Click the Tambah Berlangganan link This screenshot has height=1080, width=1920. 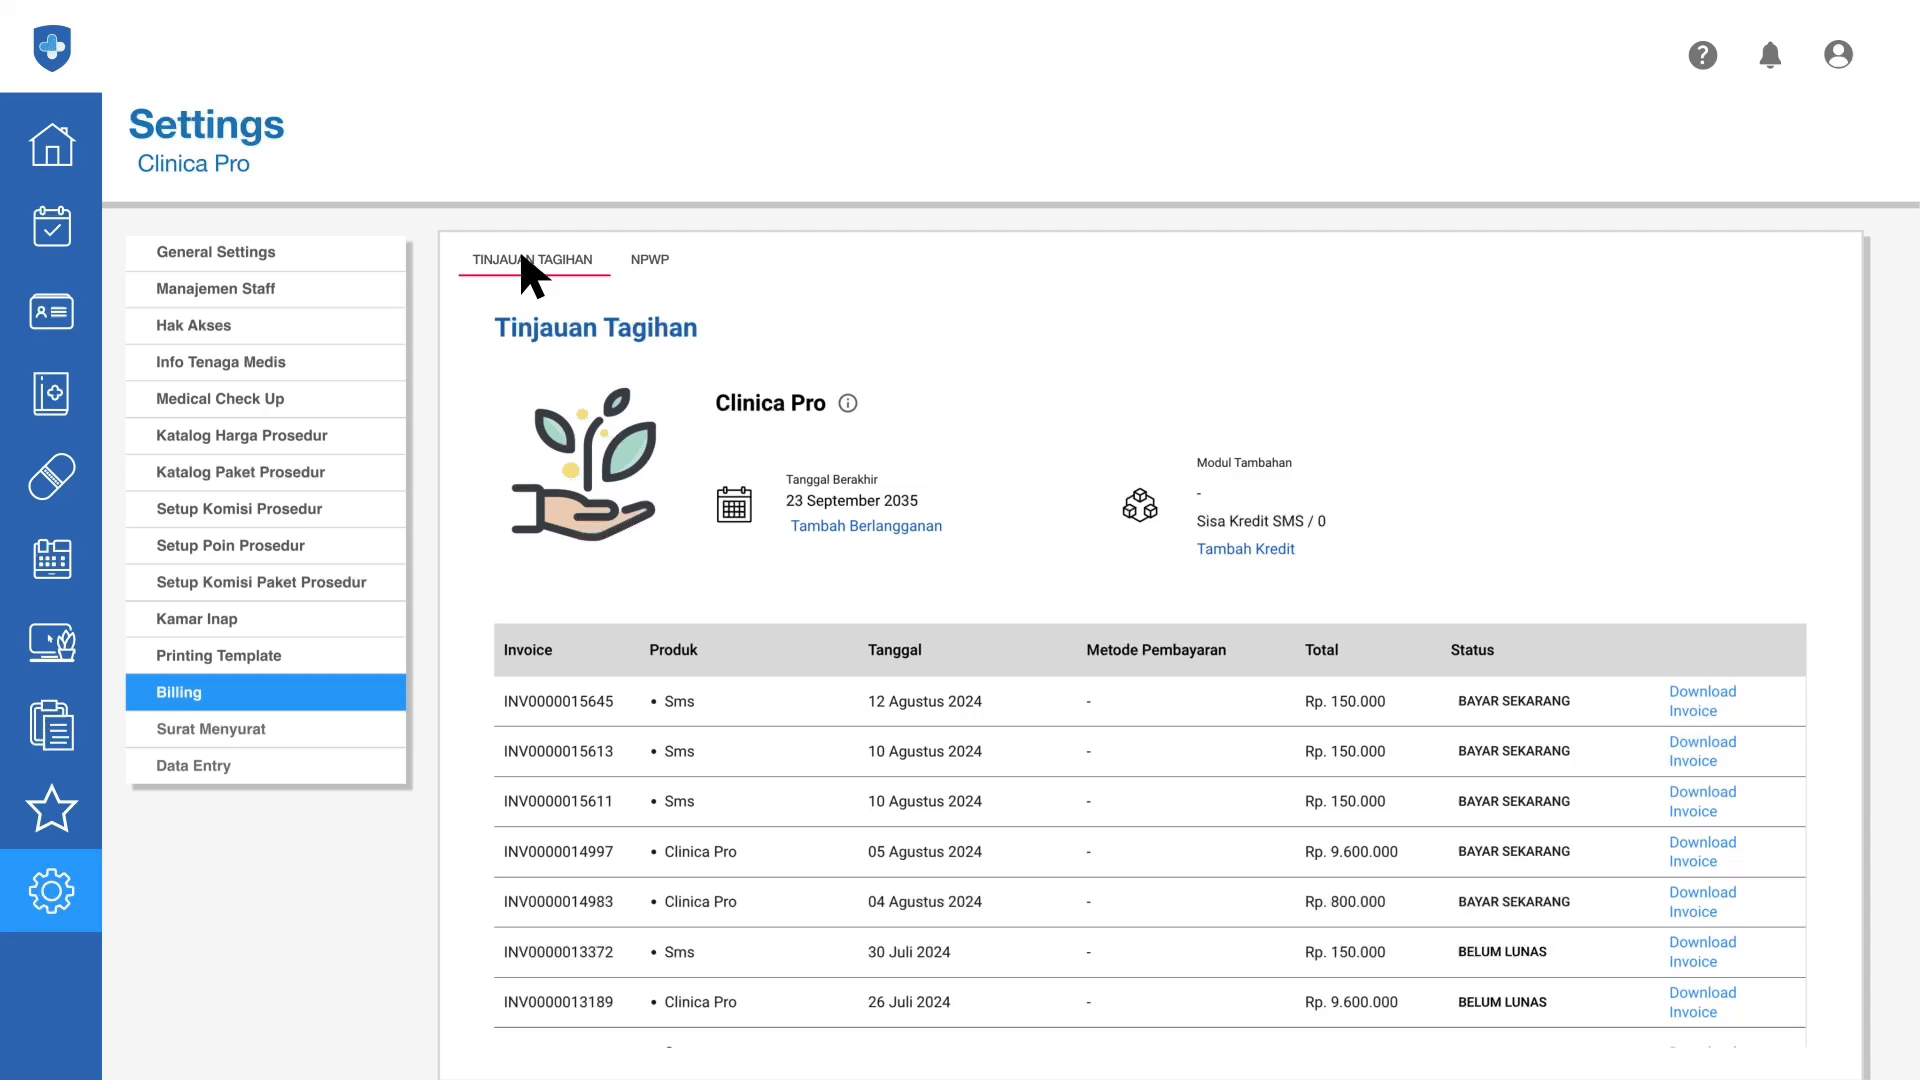point(866,526)
